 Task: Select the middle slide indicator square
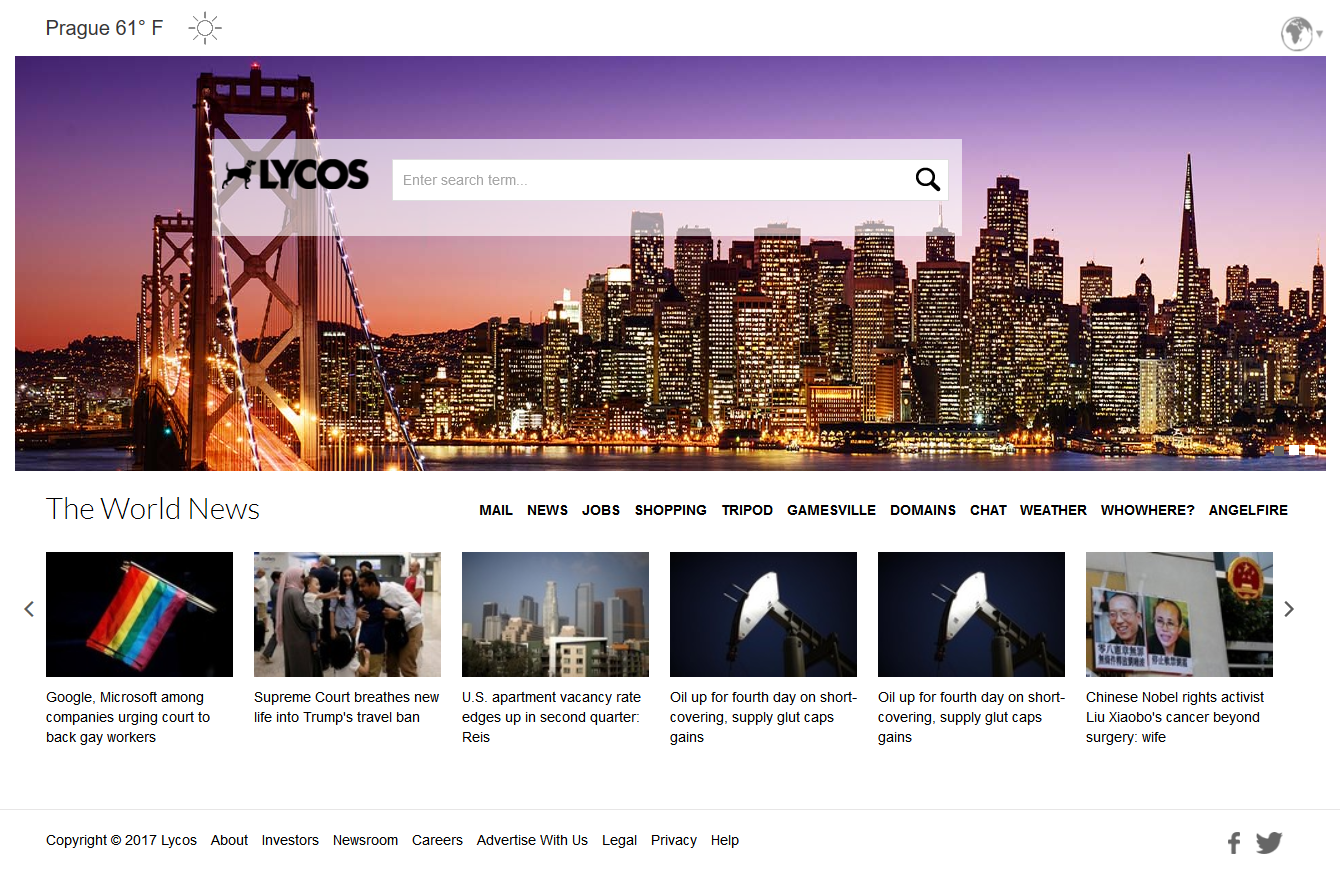click(x=1294, y=450)
